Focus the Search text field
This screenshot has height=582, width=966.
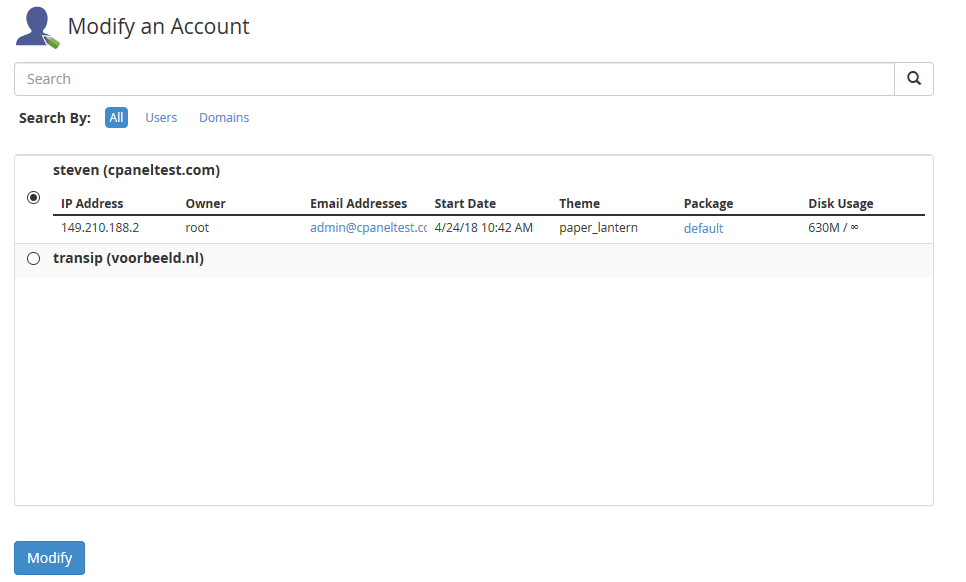click(453, 79)
